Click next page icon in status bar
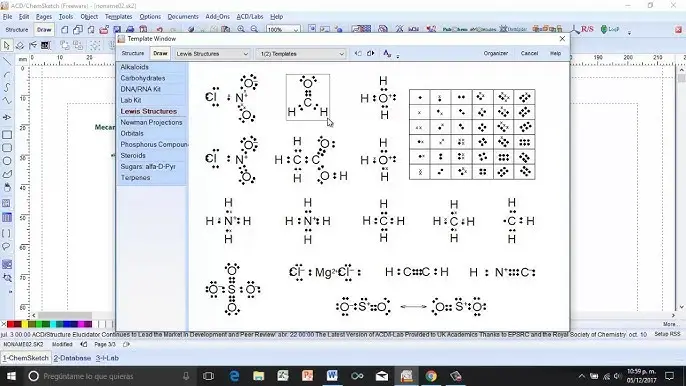Viewport: 686px width, 386px height. (126, 344)
